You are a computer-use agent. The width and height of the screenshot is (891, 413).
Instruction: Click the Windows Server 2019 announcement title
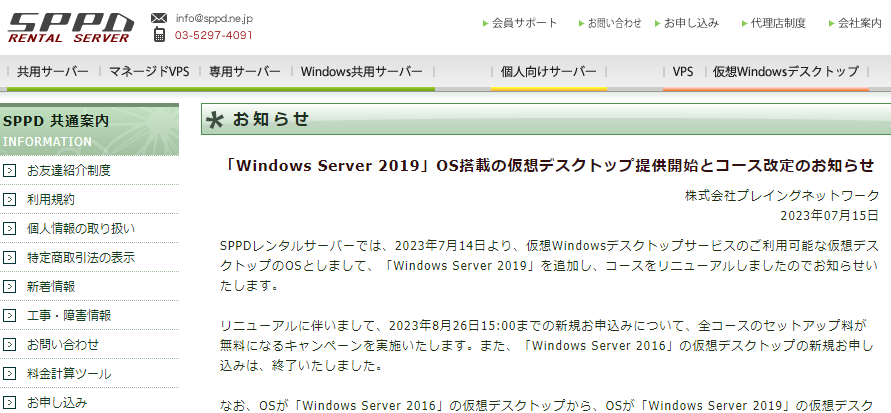coord(549,165)
